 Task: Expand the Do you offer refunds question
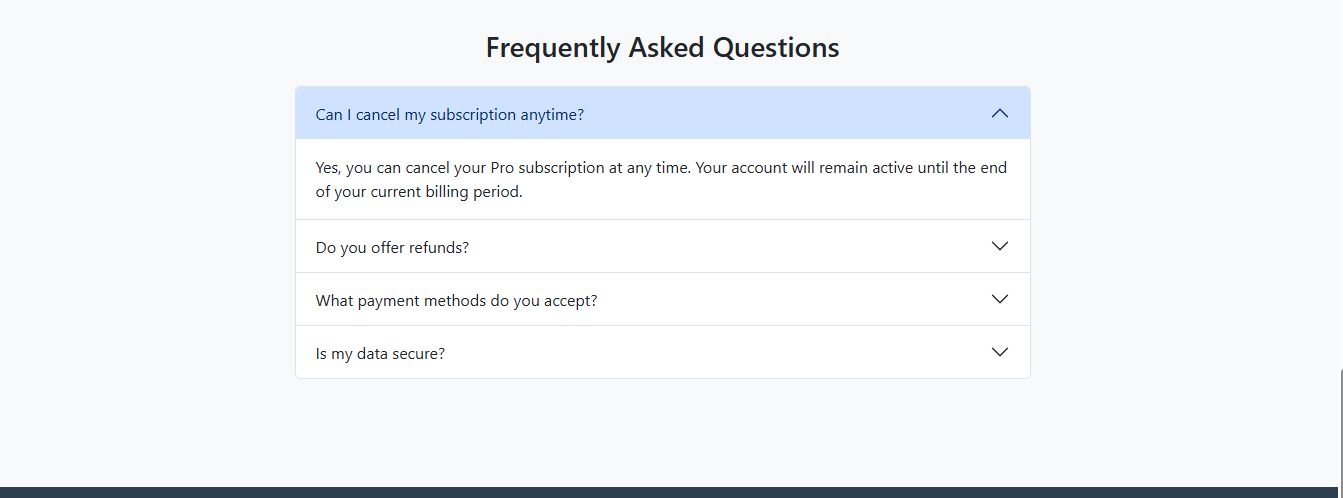pyautogui.click(x=392, y=247)
